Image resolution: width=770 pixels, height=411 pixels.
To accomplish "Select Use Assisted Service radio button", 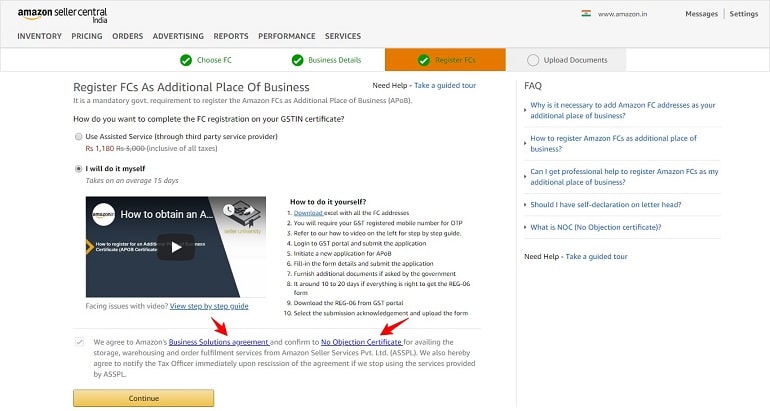I will pos(79,137).
